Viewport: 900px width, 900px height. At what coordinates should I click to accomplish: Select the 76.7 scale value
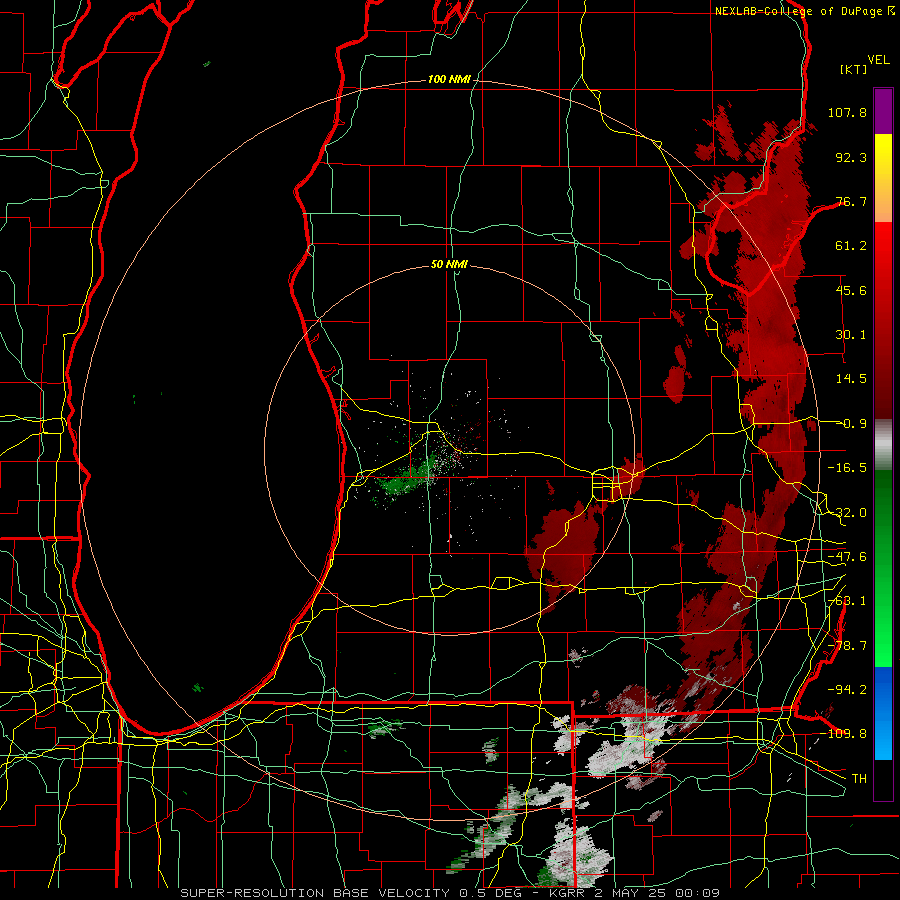[851, 201]
